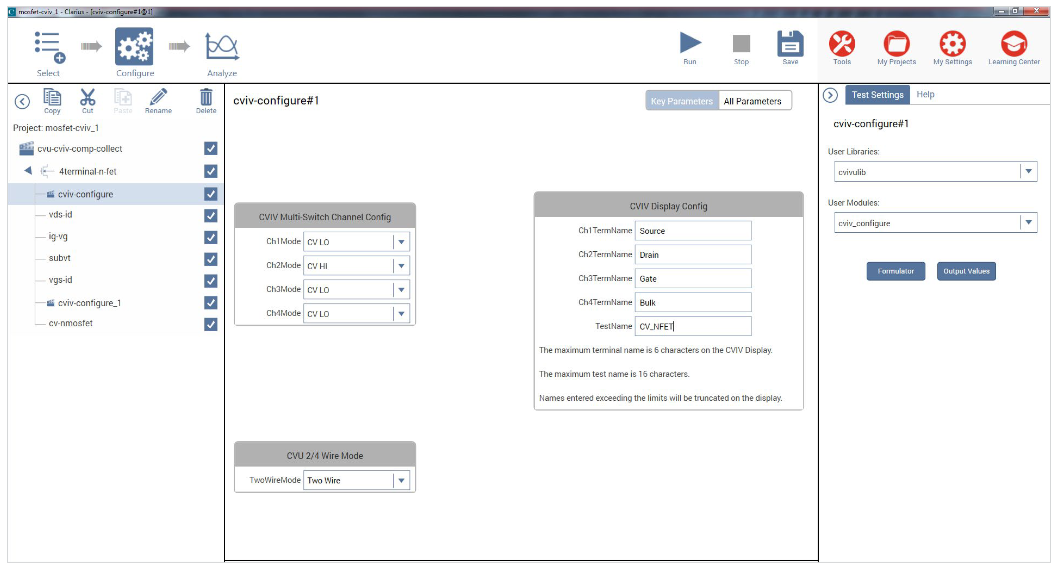Uncheck the vds-id test checkbox

[210, 215]
